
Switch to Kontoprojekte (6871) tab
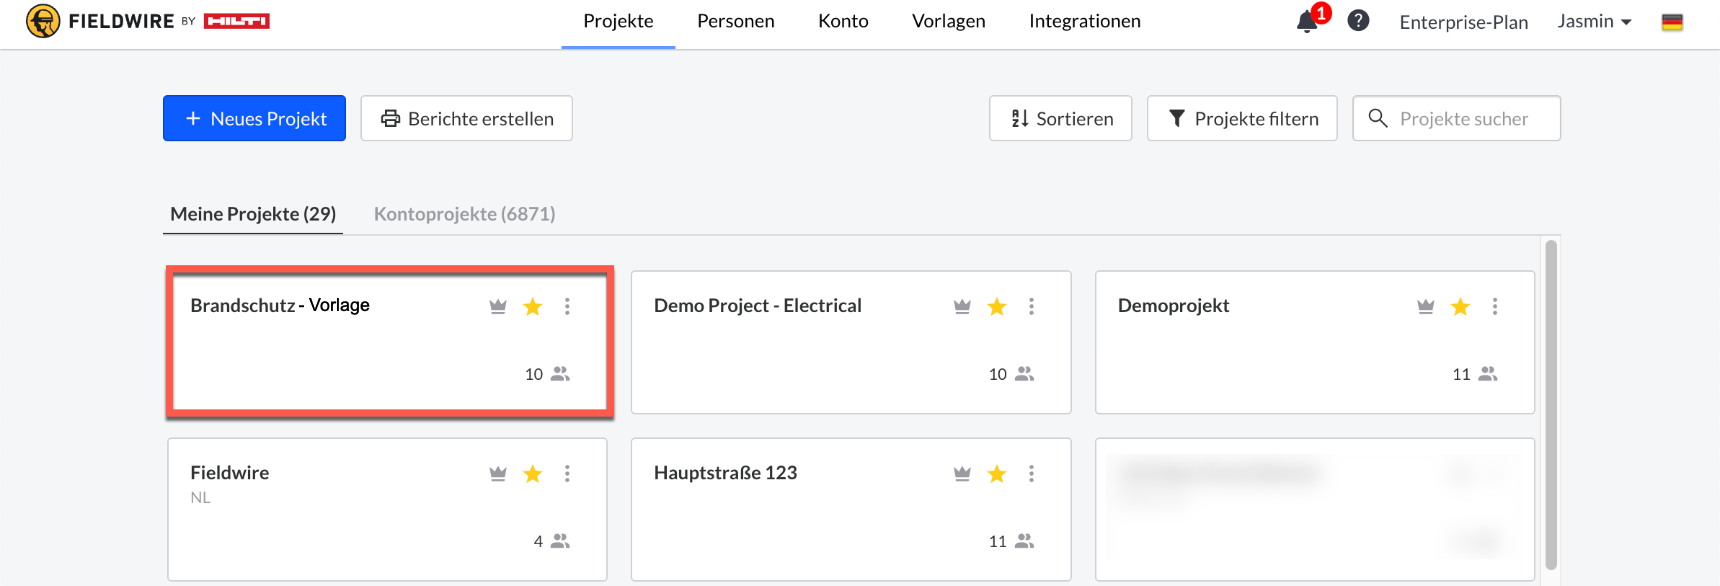click(464, 214)
